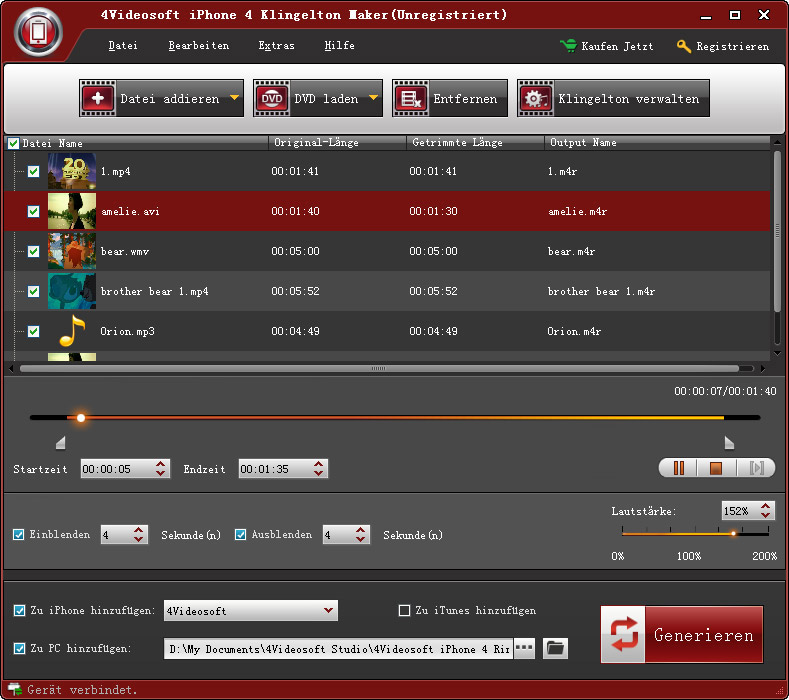Uncheck the bear.wmv file checkbox
Viewport: 789px width, 700px height.
33,252
